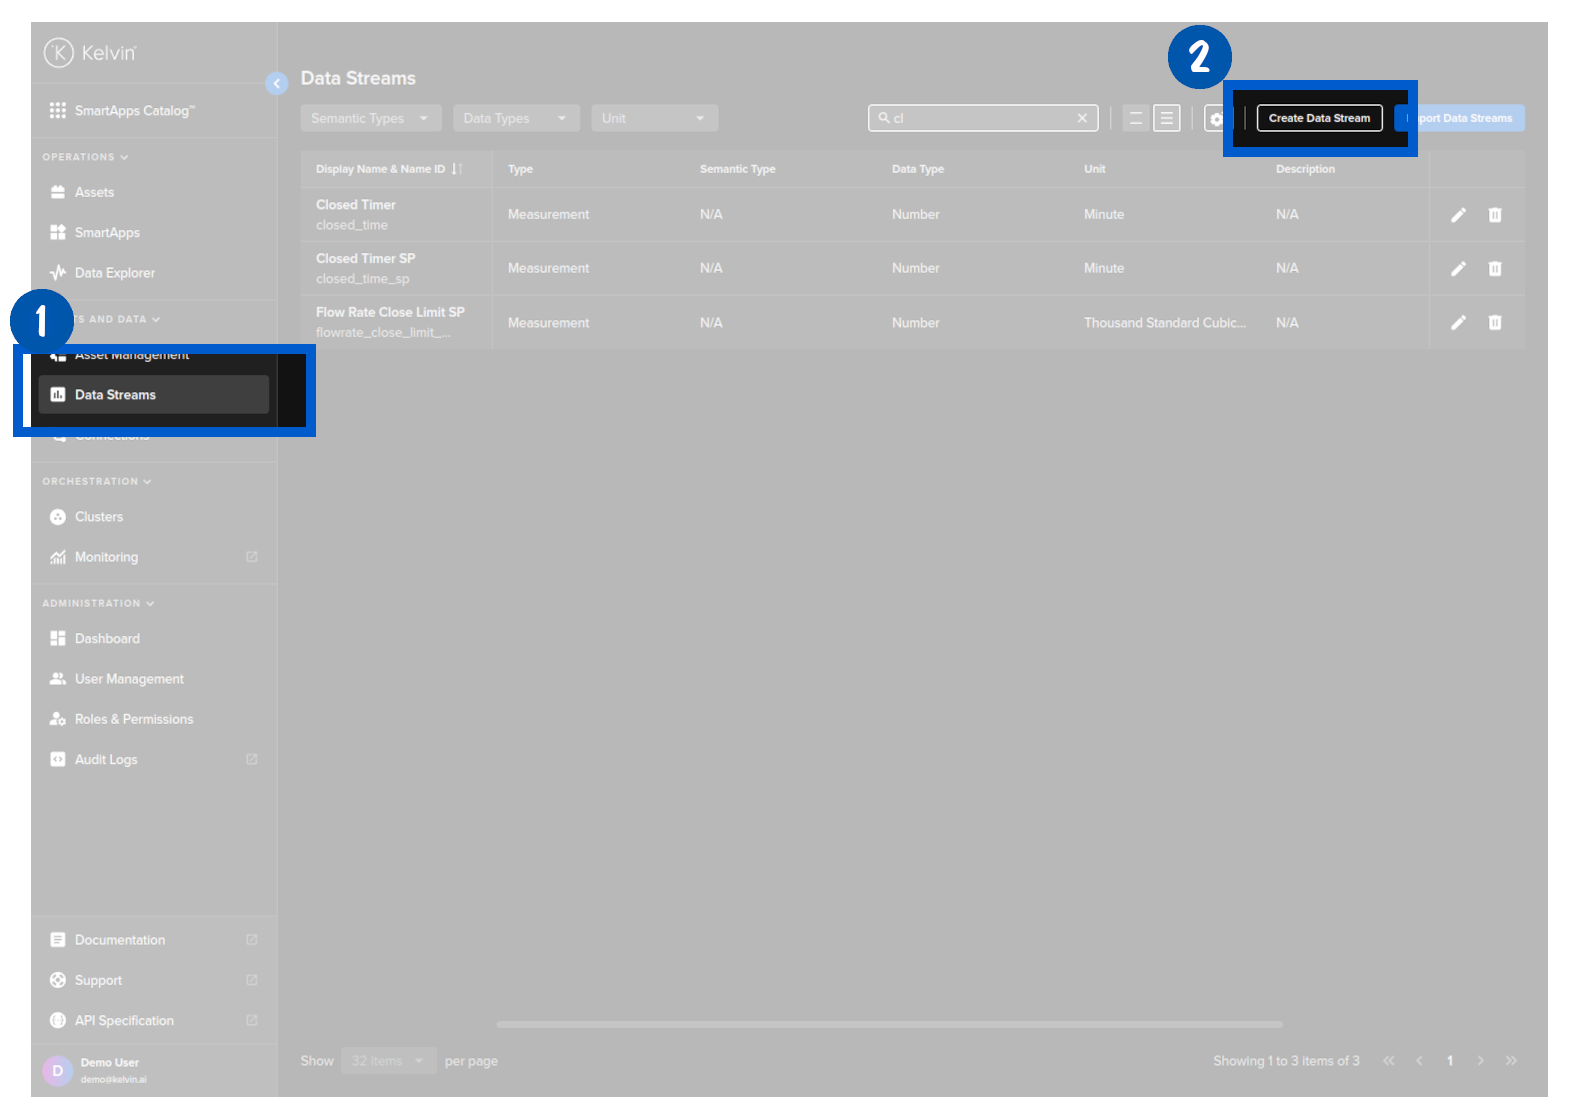The width and height of the screenshot is (1580, 1120).
Task: Switch to comfortable row density view
Action: [1166, 118]
